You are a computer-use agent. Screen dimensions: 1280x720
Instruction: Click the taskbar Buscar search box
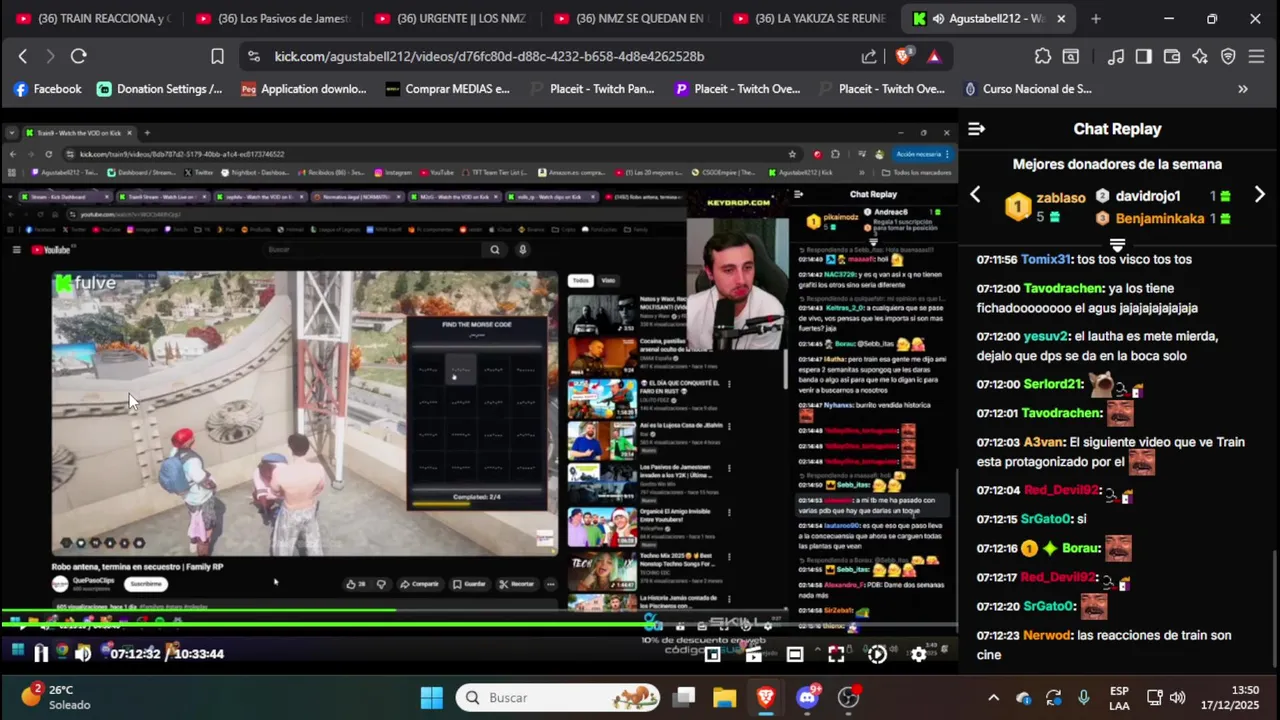tap(559, 697)
